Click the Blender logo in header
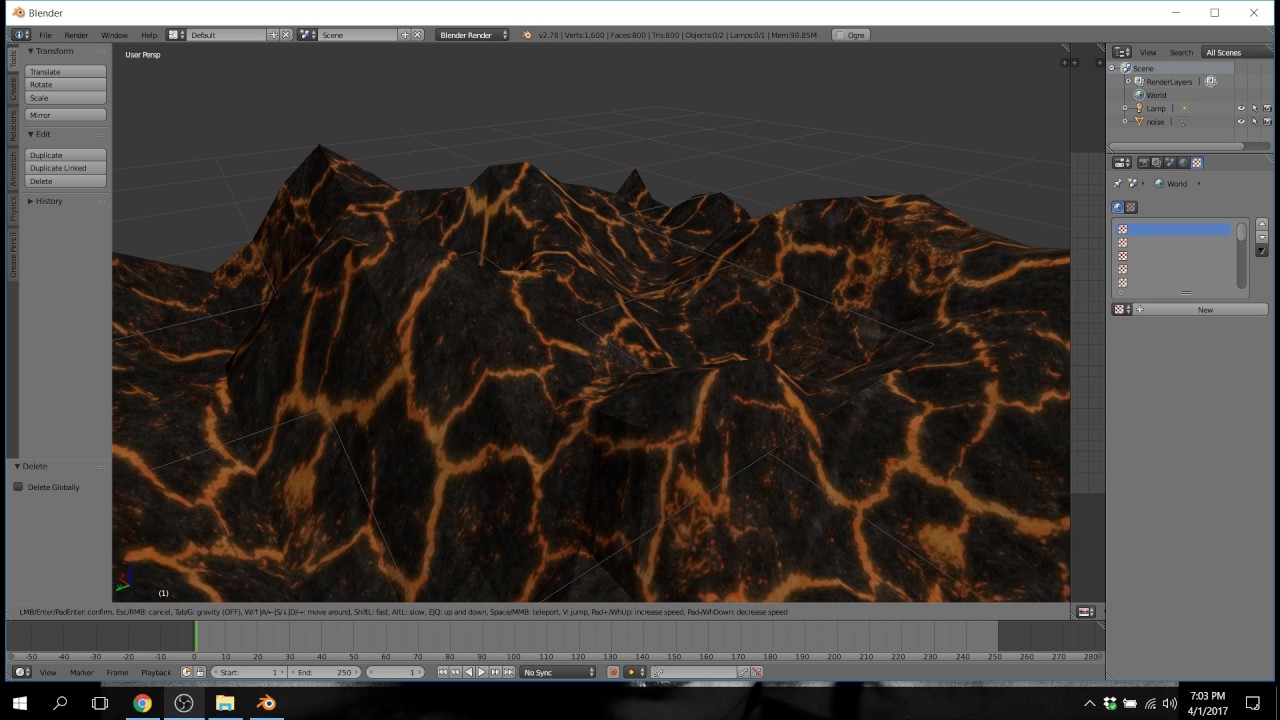Image resolution: width=1280 pixels, height=720 pixels. pos(527,35)
